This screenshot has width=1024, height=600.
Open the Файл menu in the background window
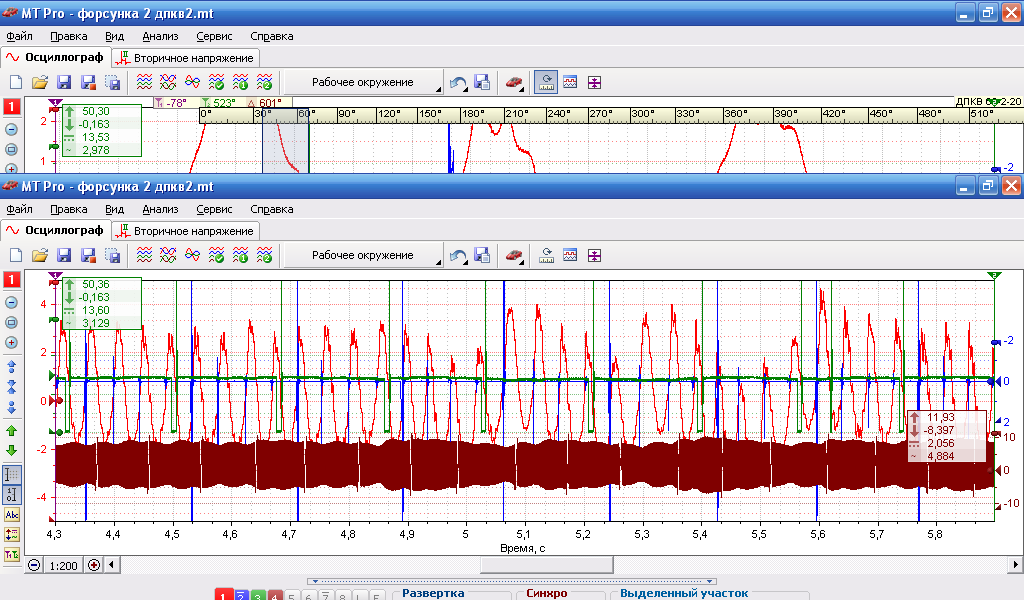pos(19,36)
